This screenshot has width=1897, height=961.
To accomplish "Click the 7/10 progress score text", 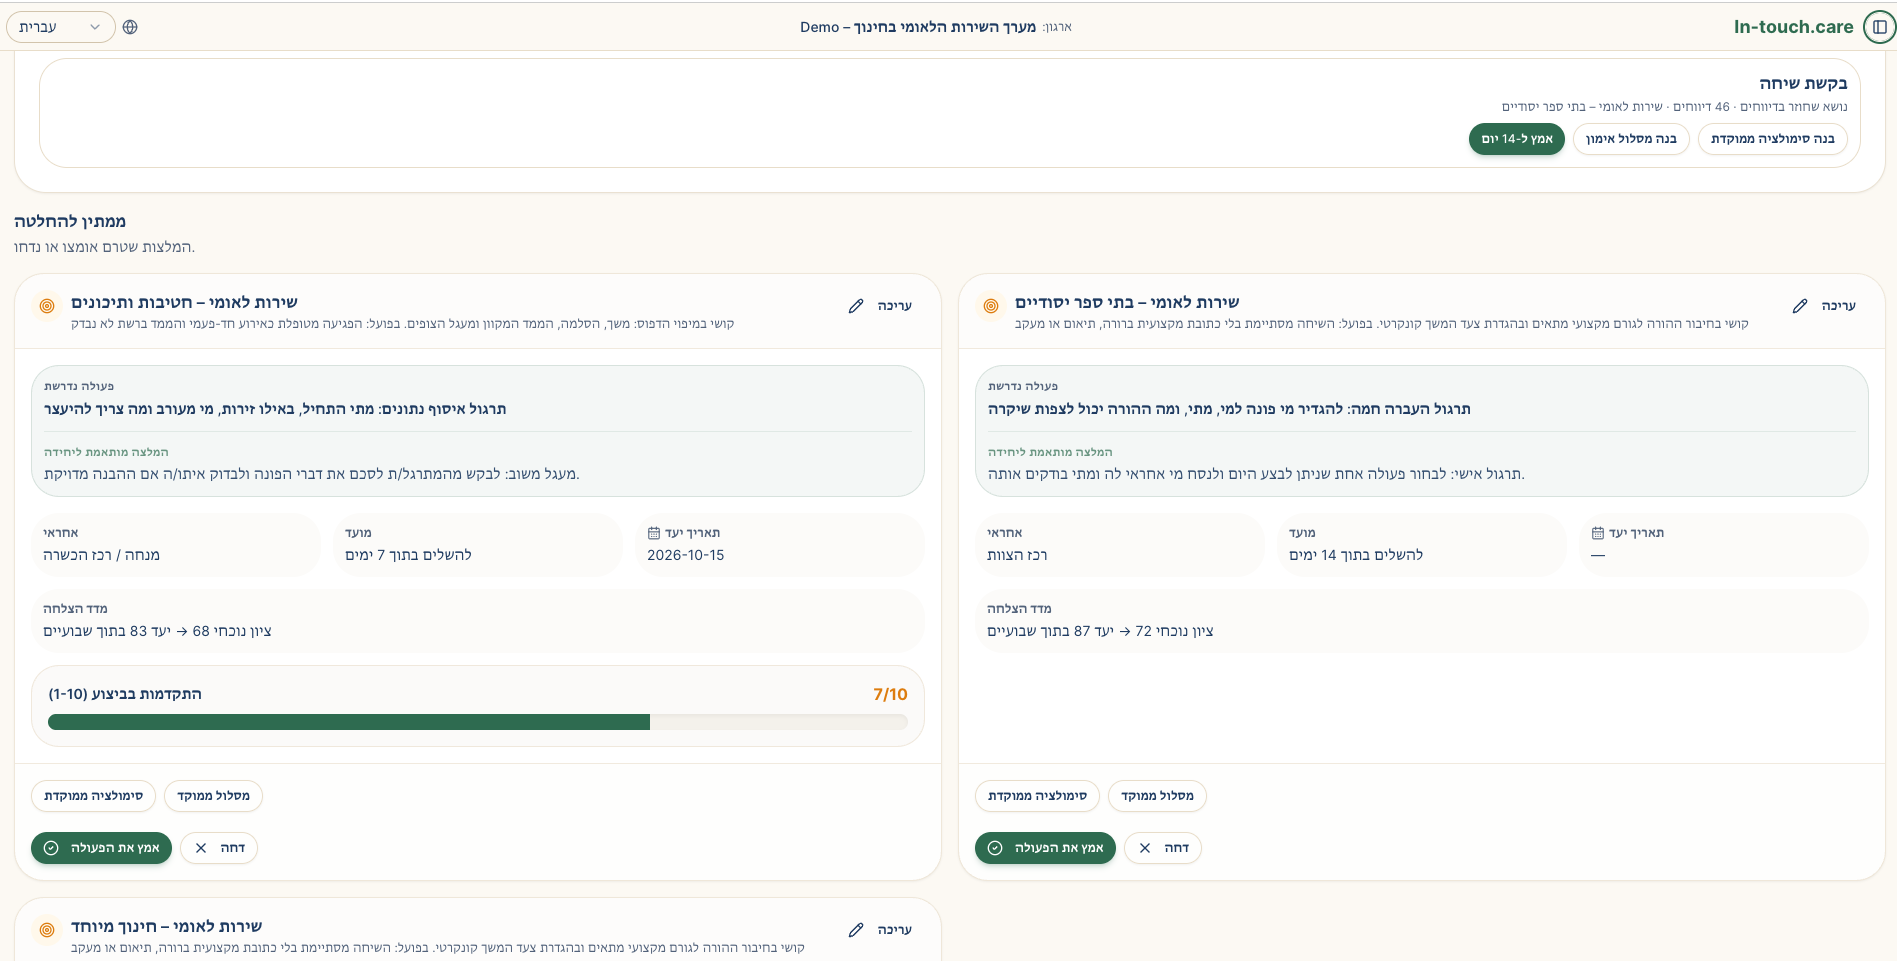I will (890, 694).
